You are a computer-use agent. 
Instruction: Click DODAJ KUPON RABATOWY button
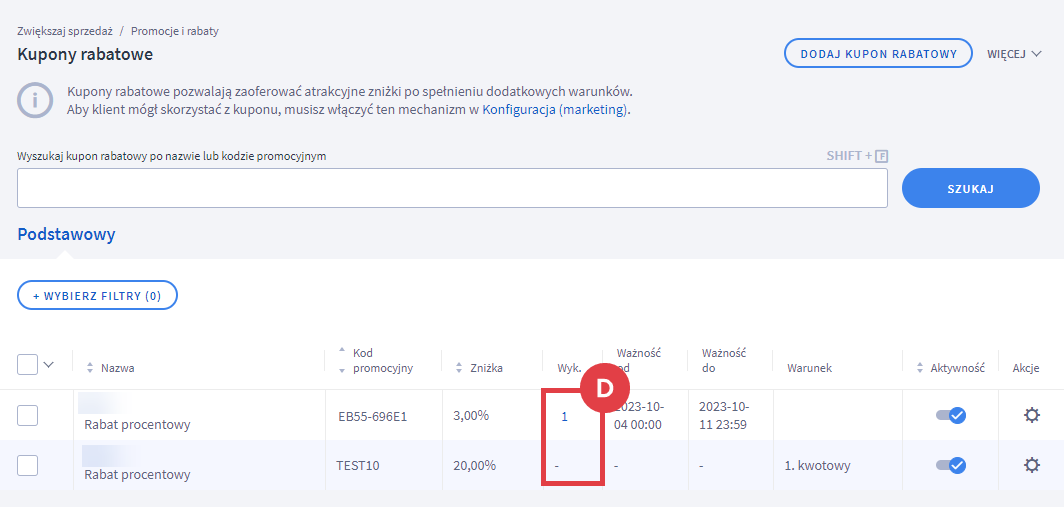[x=879, y=54]
